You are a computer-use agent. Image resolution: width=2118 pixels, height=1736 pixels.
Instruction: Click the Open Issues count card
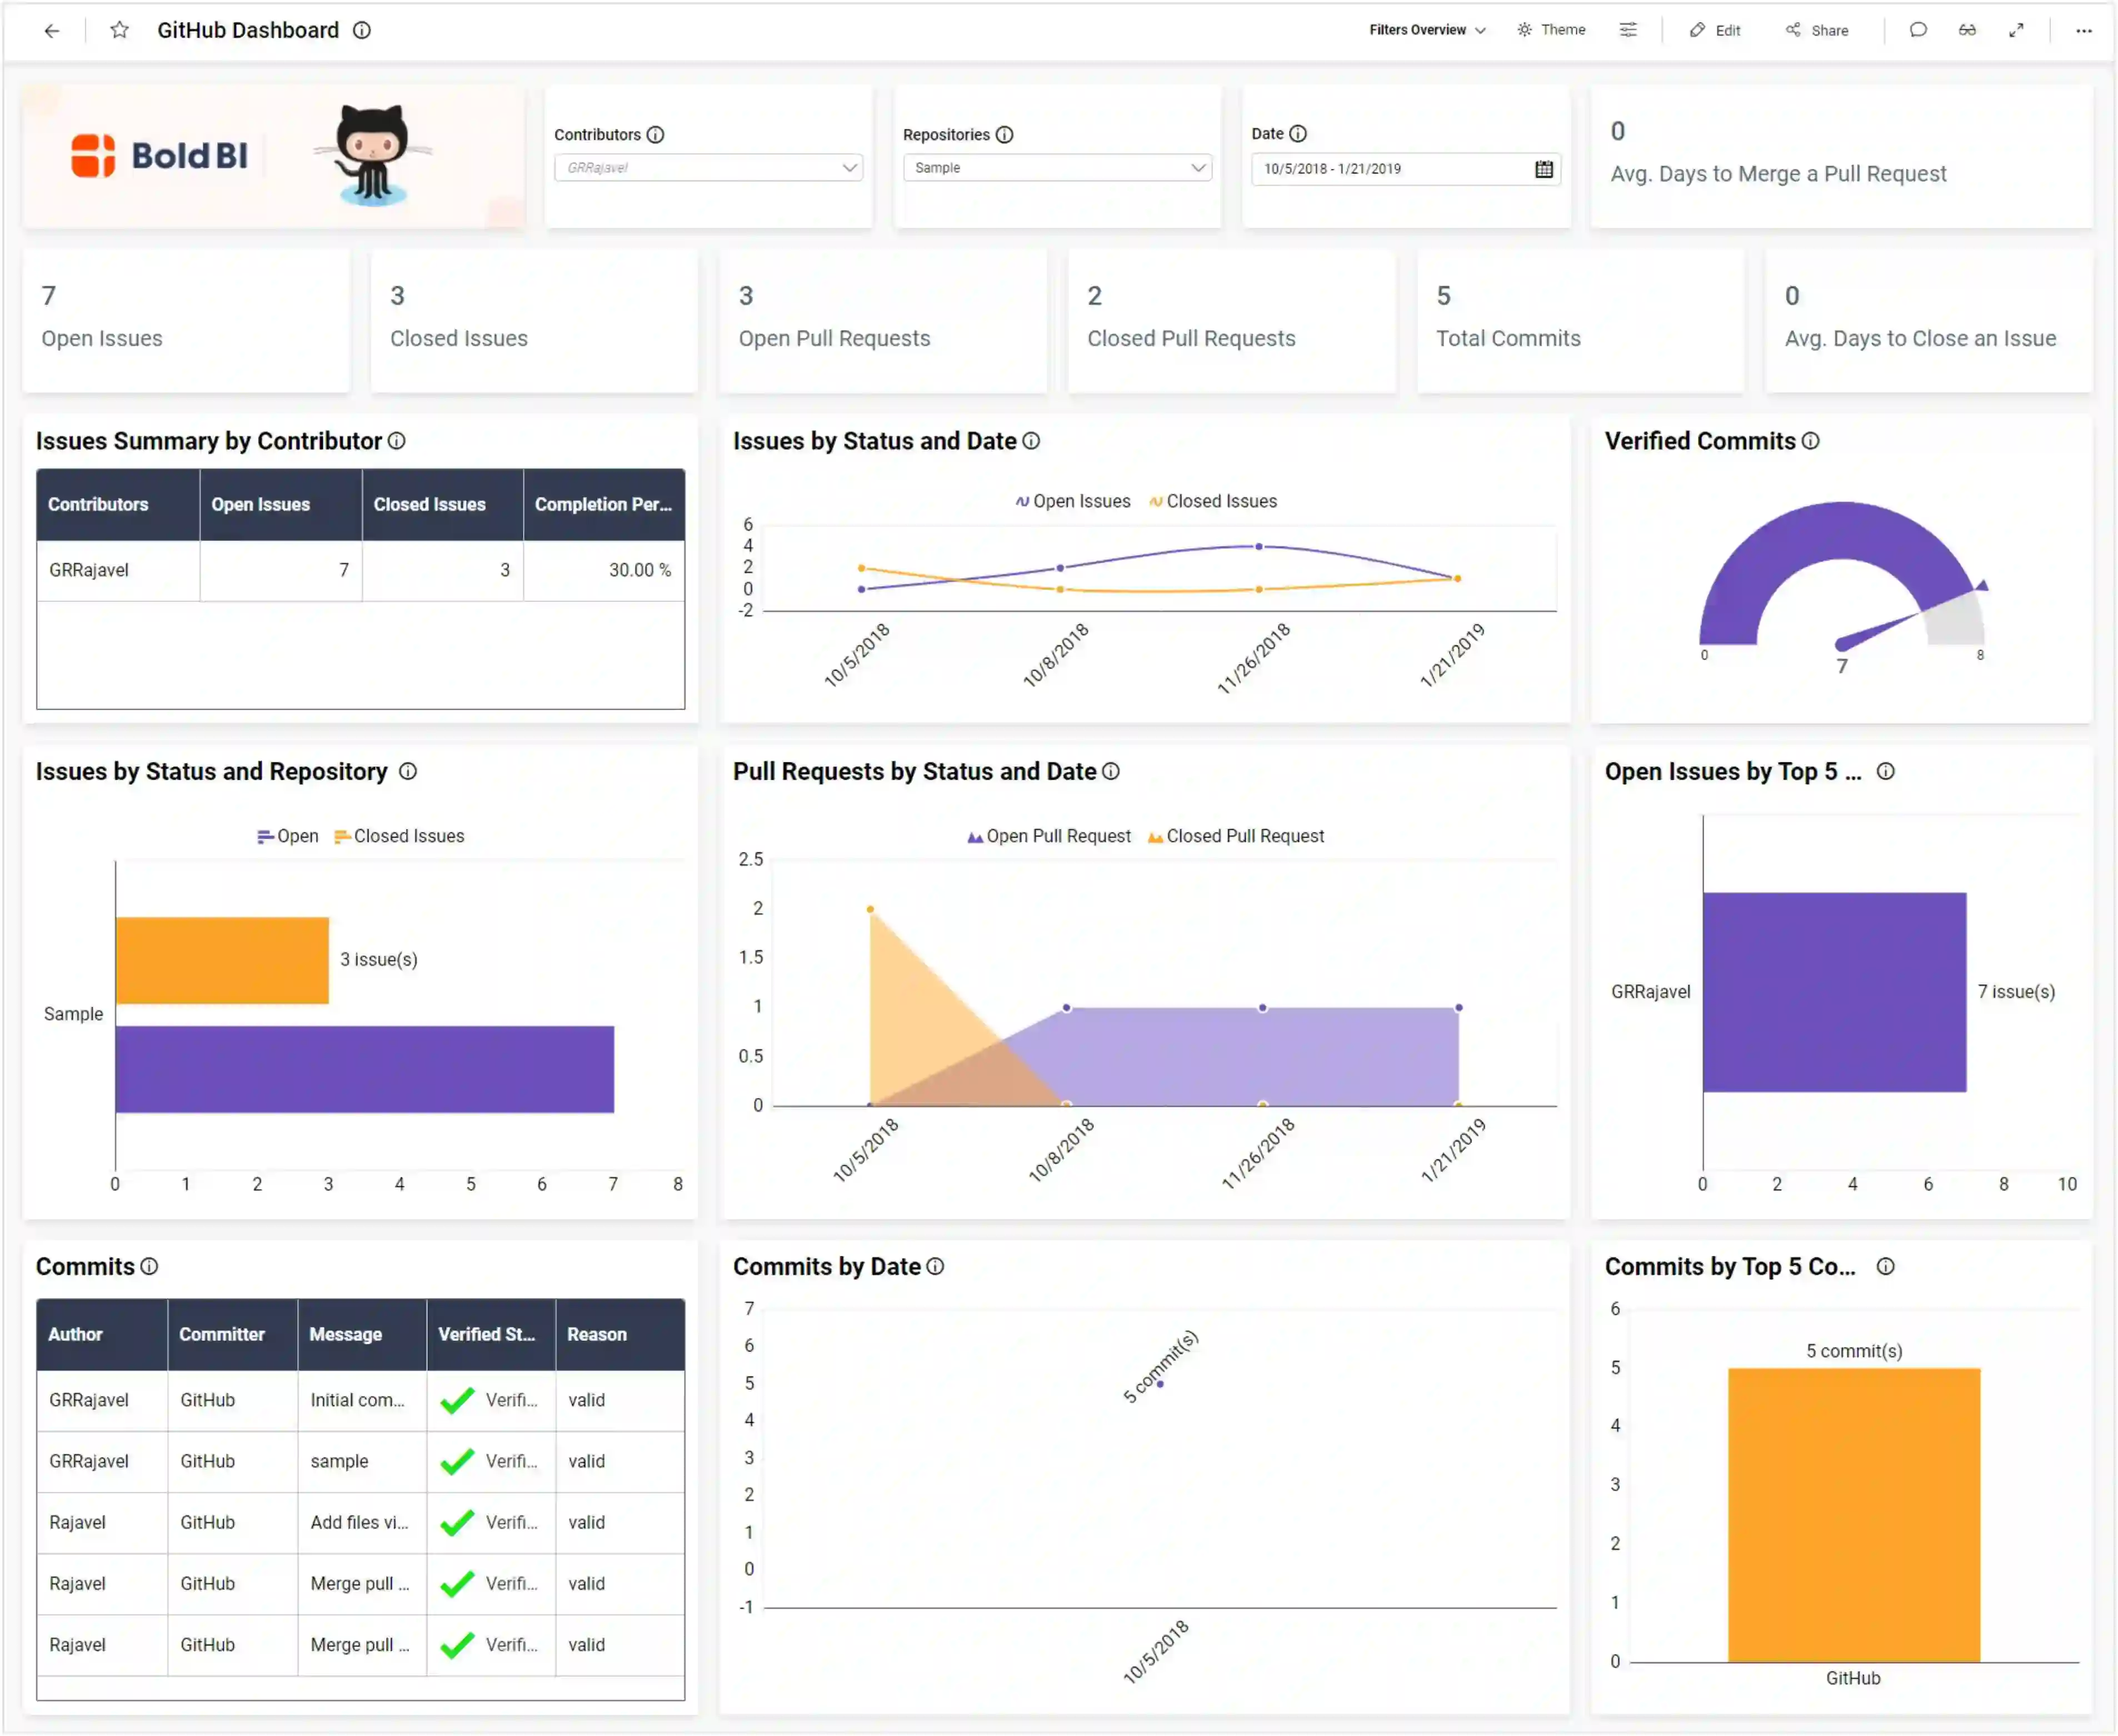coord(186,320)
